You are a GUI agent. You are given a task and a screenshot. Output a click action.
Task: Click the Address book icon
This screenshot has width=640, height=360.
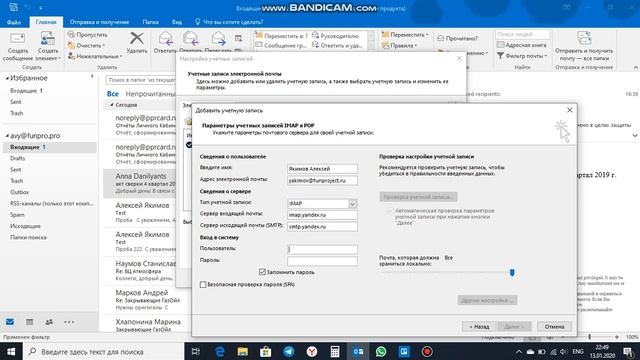tap(522, 45)
